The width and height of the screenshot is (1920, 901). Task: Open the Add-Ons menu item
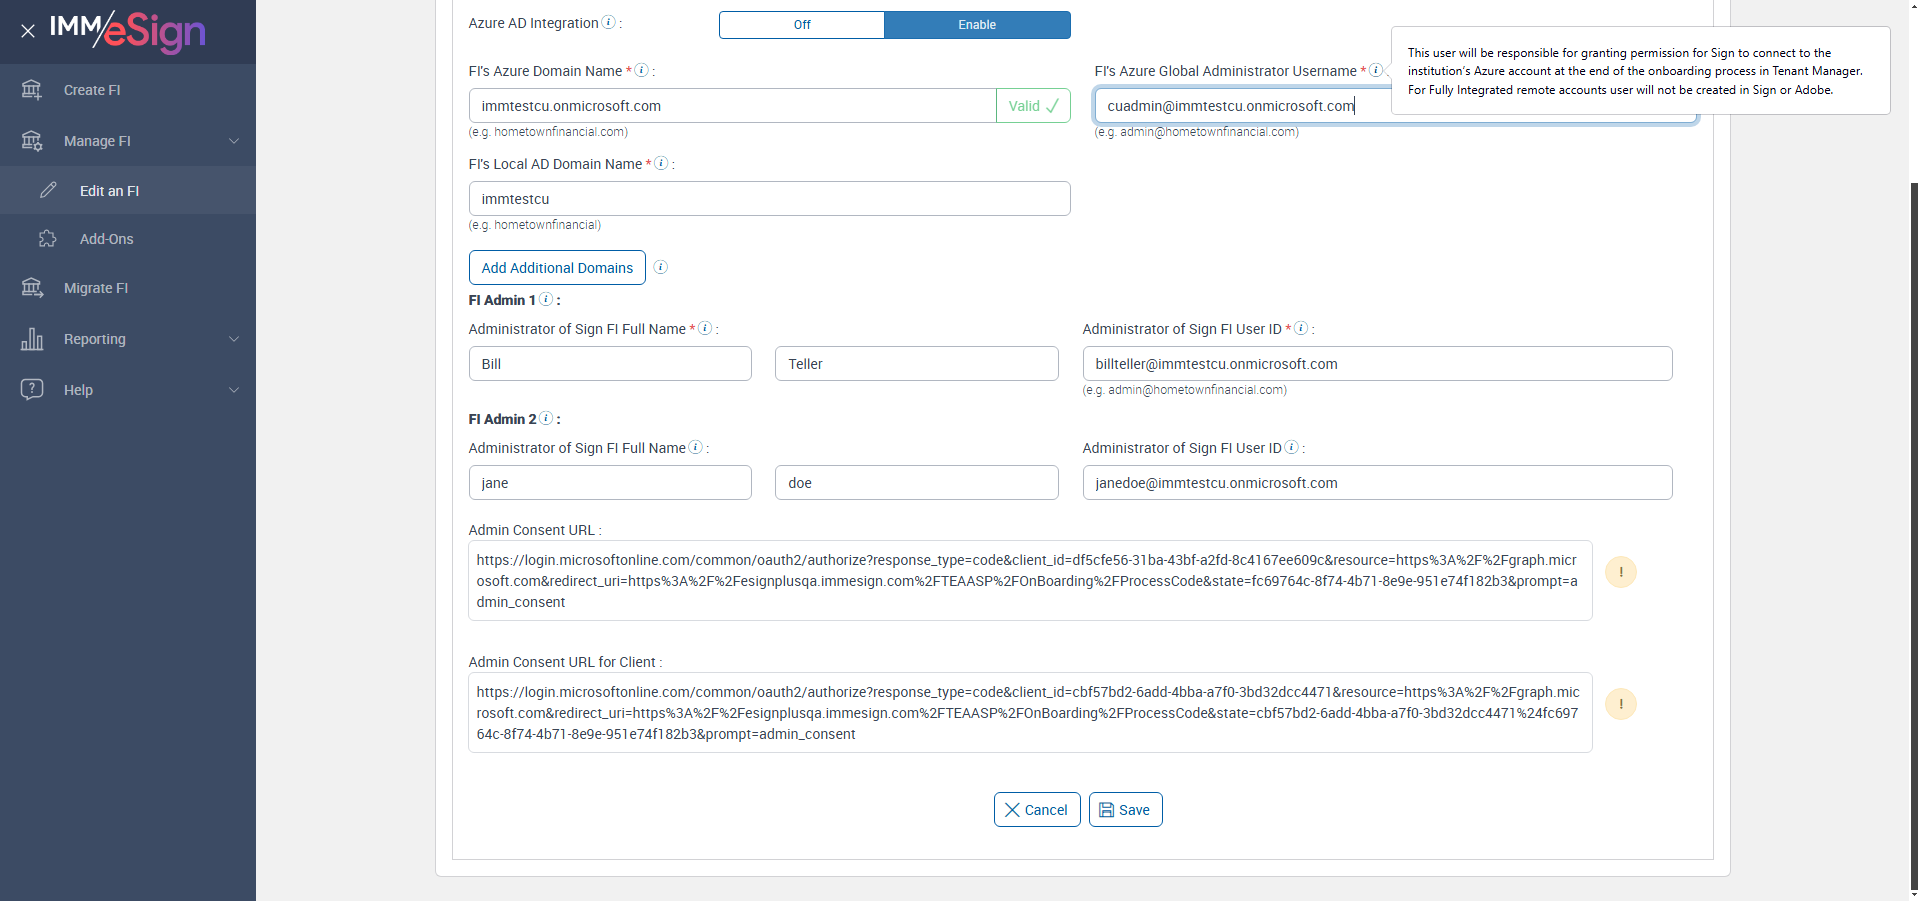pos(106,239)
